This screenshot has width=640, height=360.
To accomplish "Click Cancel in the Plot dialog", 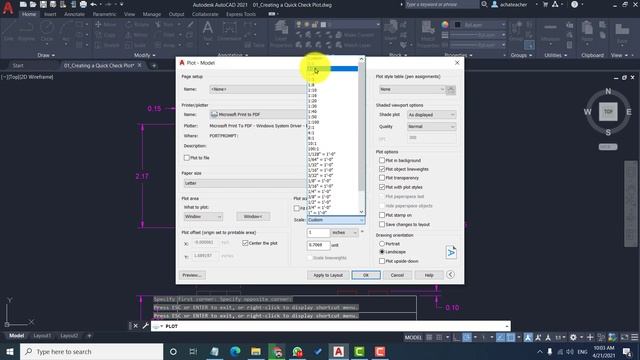I will tap(397, 275).
